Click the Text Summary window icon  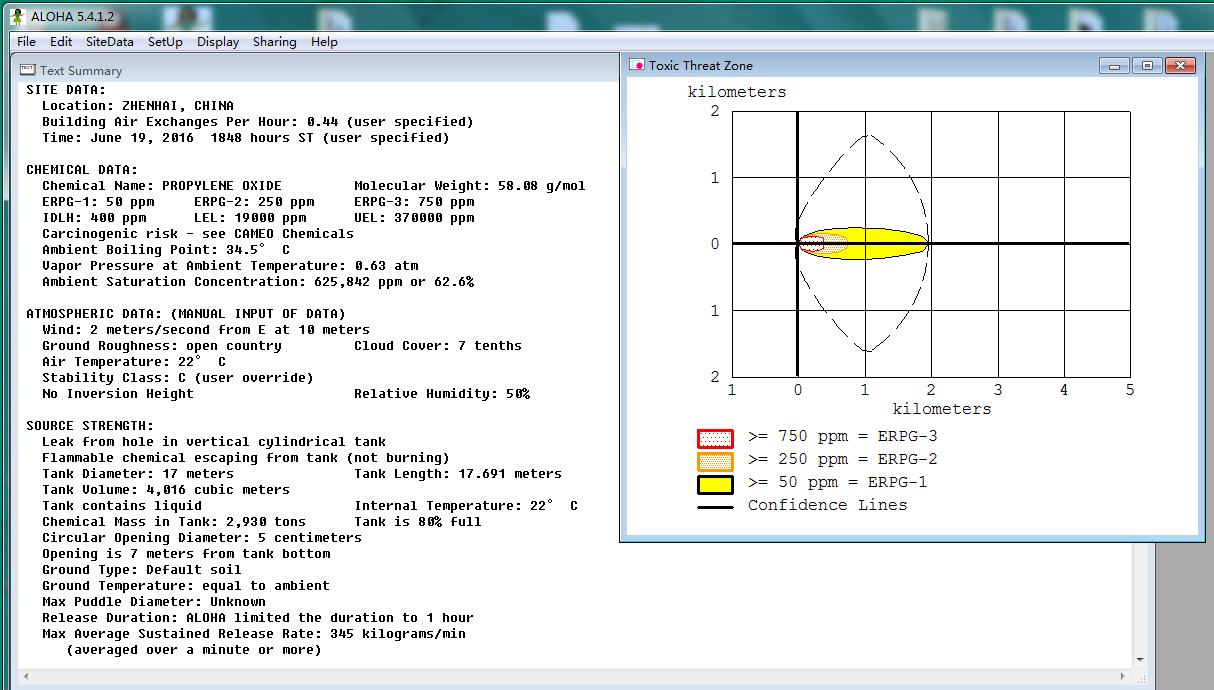[28, 70]
